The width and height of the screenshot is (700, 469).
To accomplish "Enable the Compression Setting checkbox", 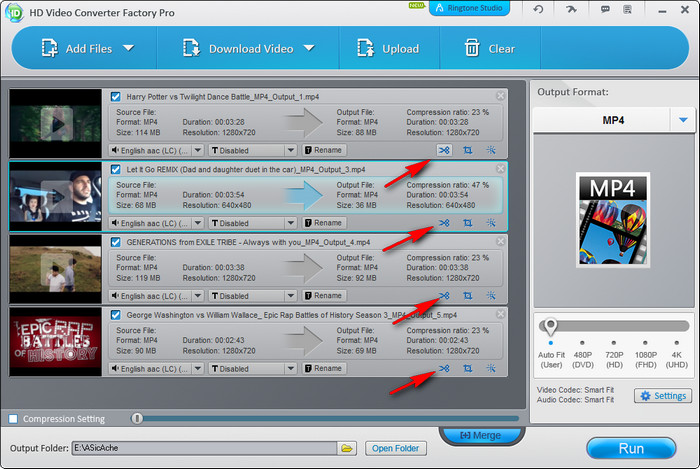I will (13, 419).
